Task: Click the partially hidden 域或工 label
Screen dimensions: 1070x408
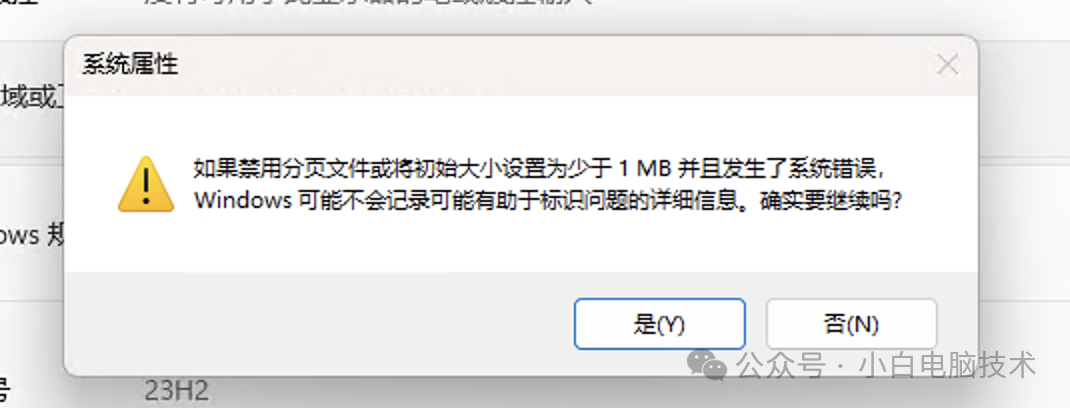Action: (33, 99)
